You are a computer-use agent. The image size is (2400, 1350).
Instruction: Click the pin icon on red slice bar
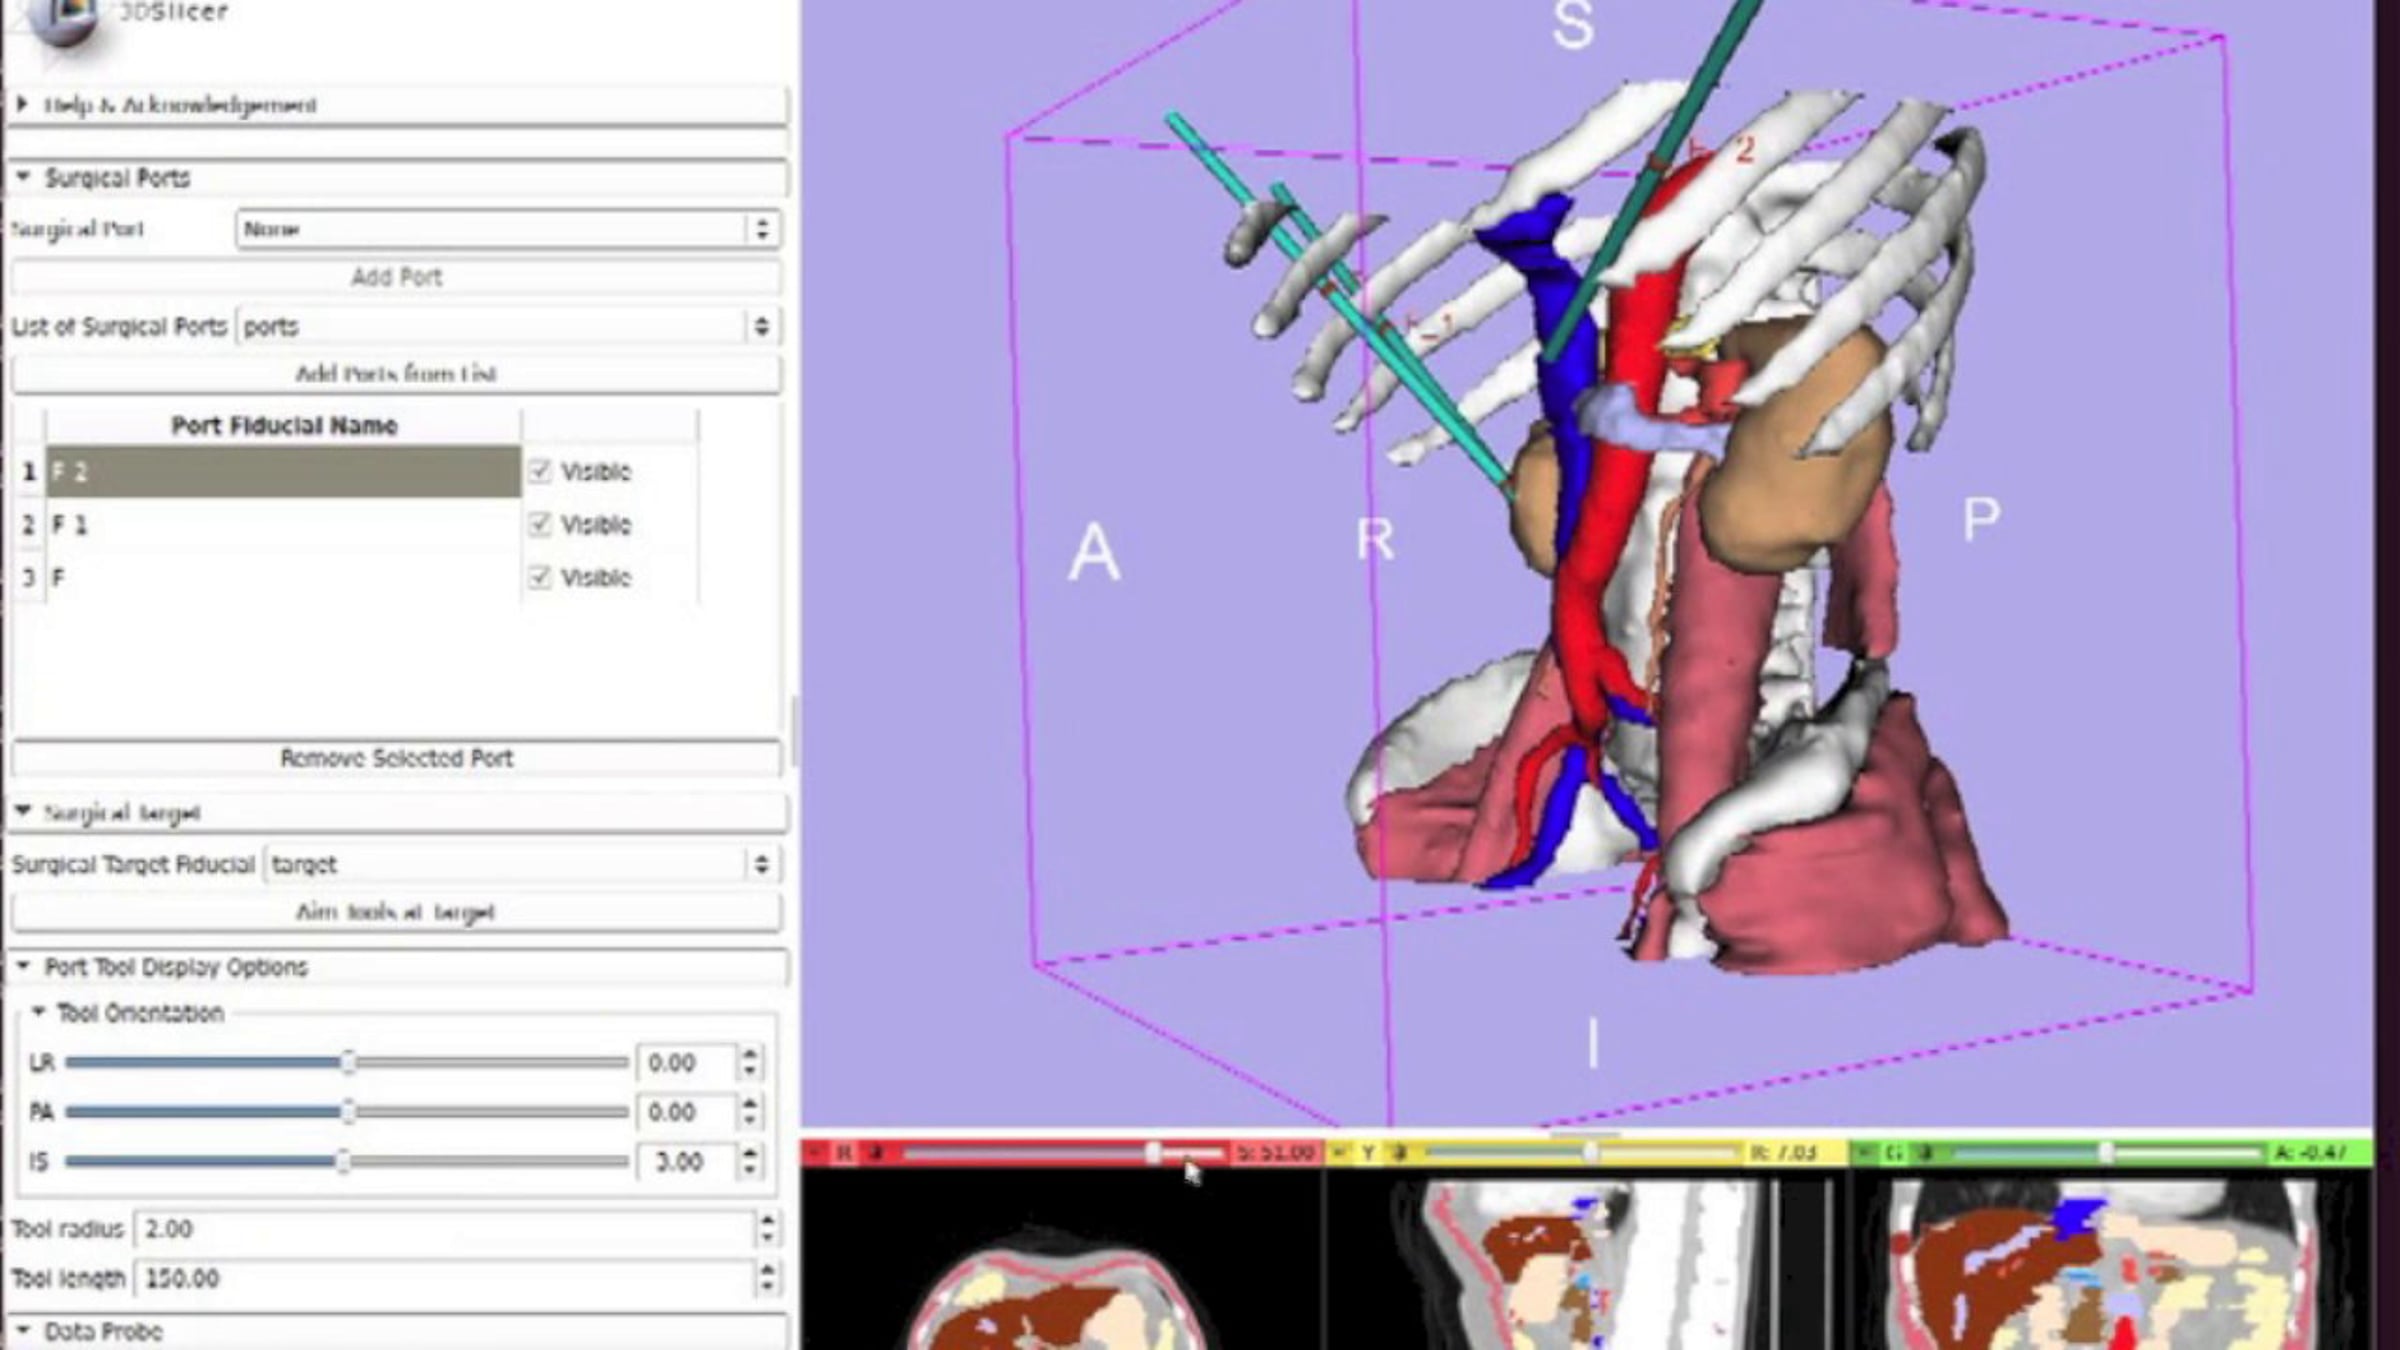click(816, 1153)
